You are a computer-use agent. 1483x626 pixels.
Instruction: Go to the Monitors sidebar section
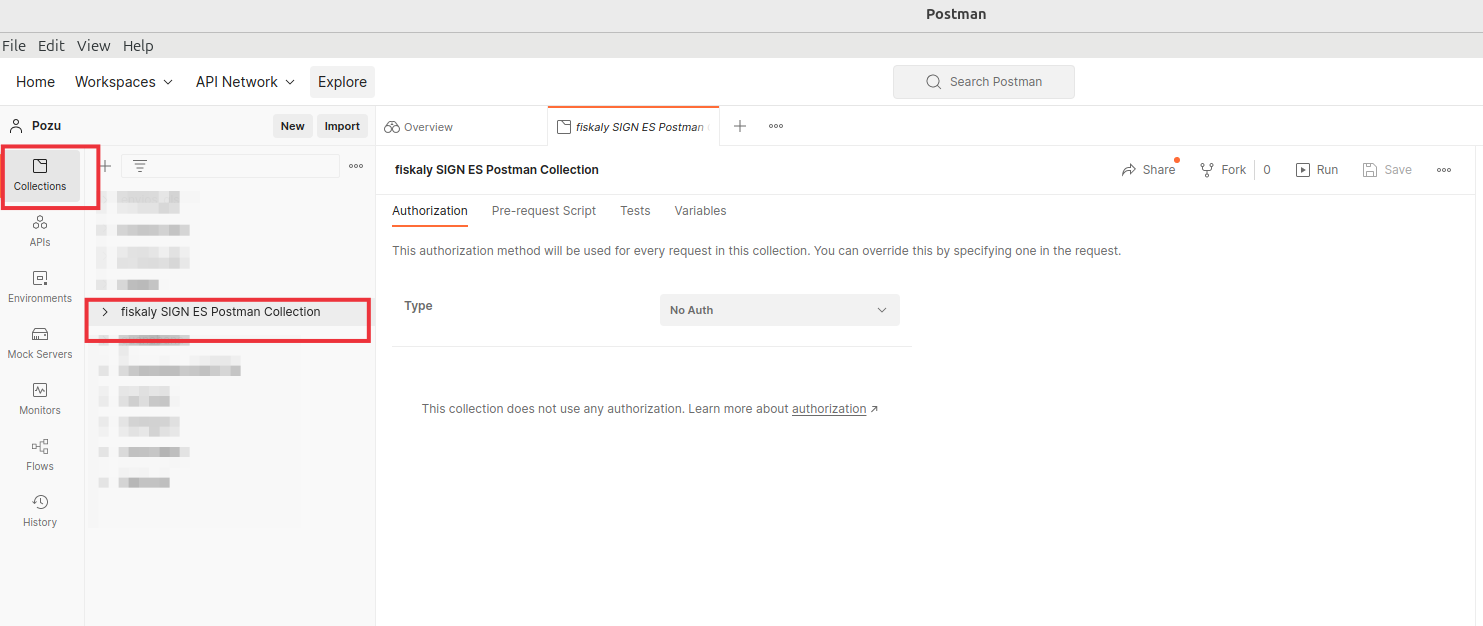[x=40, y=399]
